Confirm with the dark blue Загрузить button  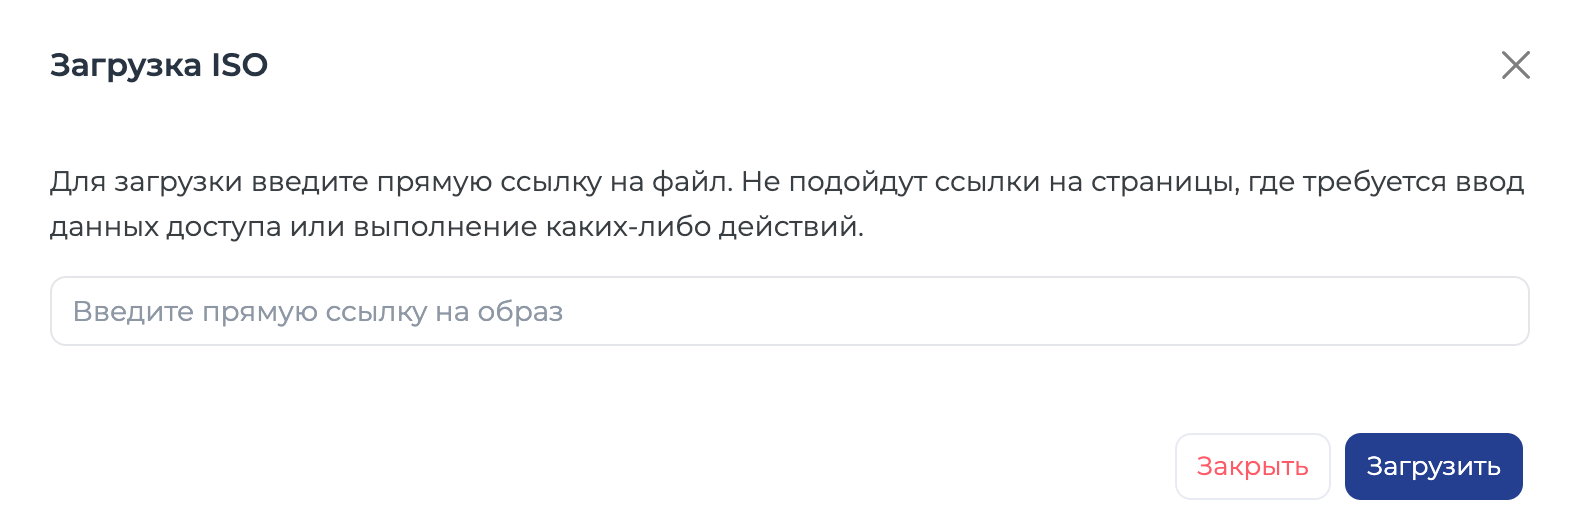tap(1433, 466)
